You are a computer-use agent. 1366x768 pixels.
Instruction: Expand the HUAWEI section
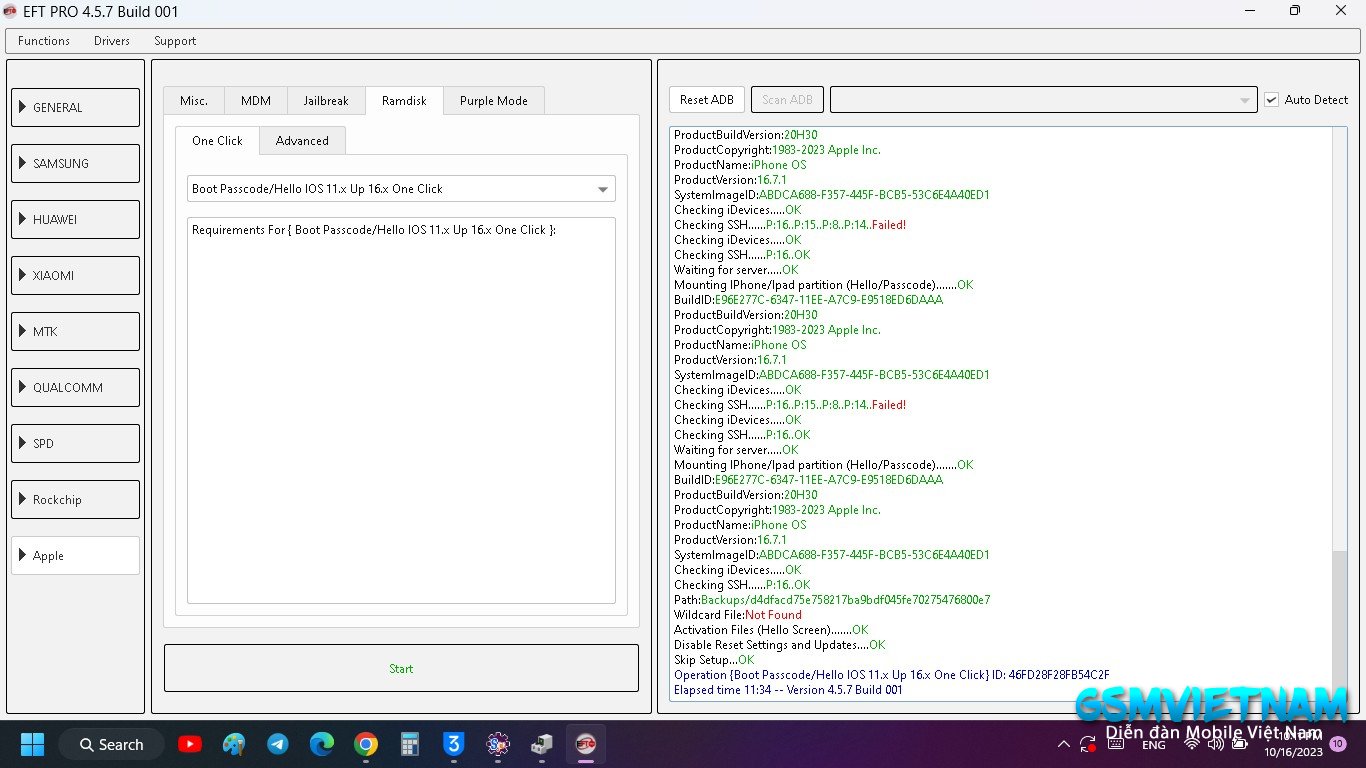76,219
